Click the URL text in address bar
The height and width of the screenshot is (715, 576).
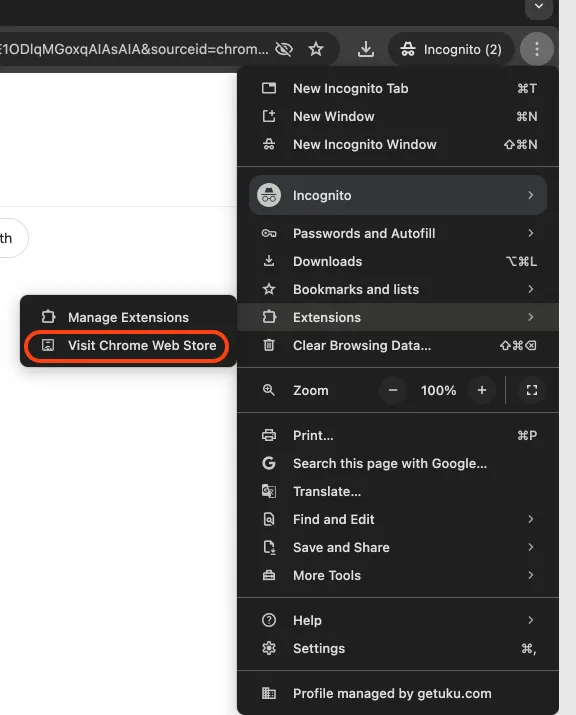tap(135, 49)
